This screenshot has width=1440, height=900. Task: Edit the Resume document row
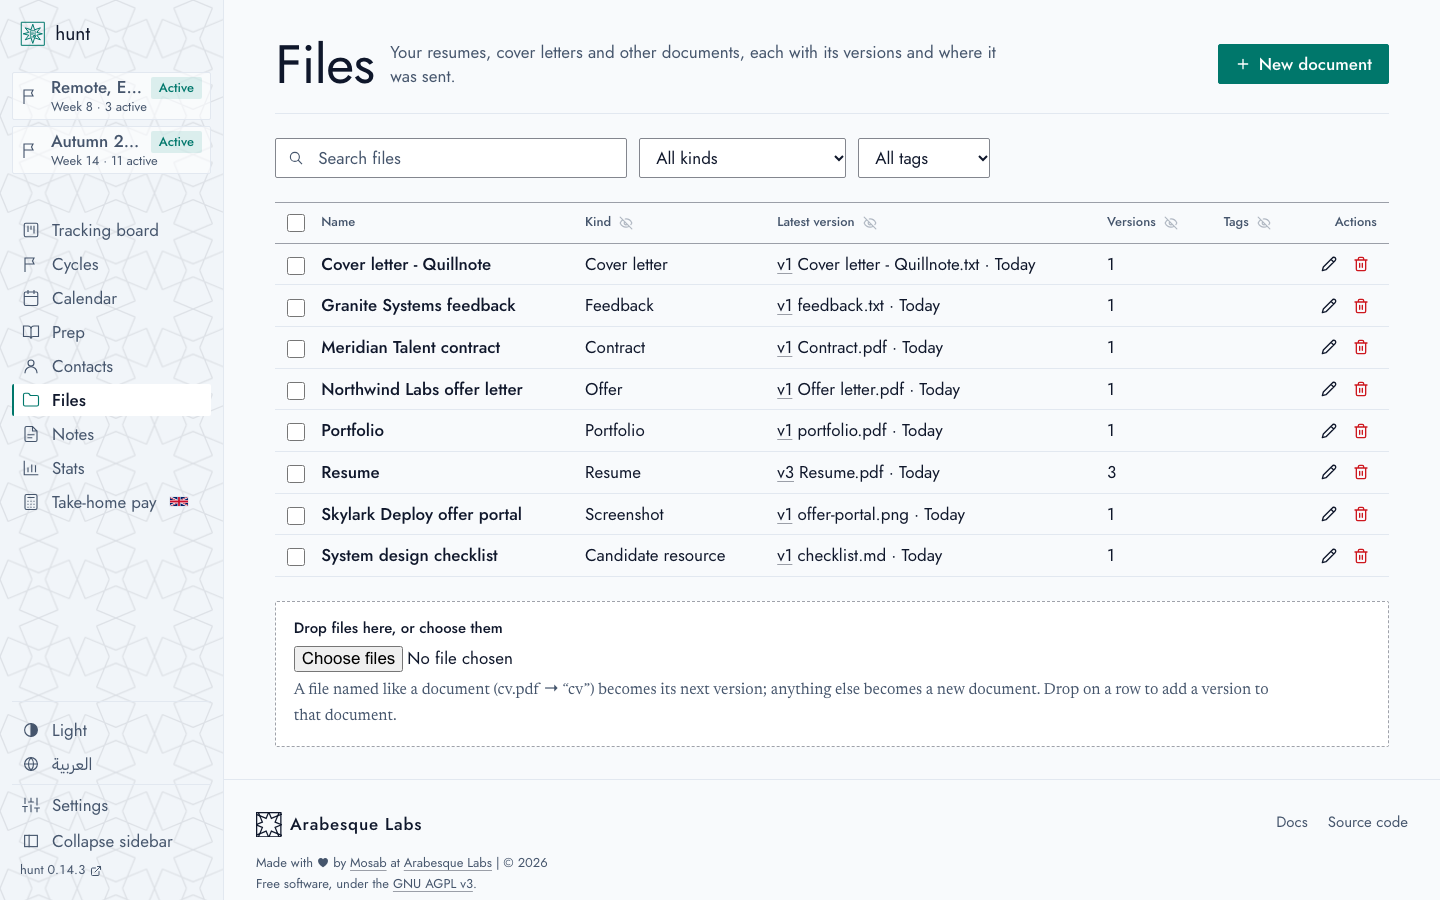point(1329,472)
